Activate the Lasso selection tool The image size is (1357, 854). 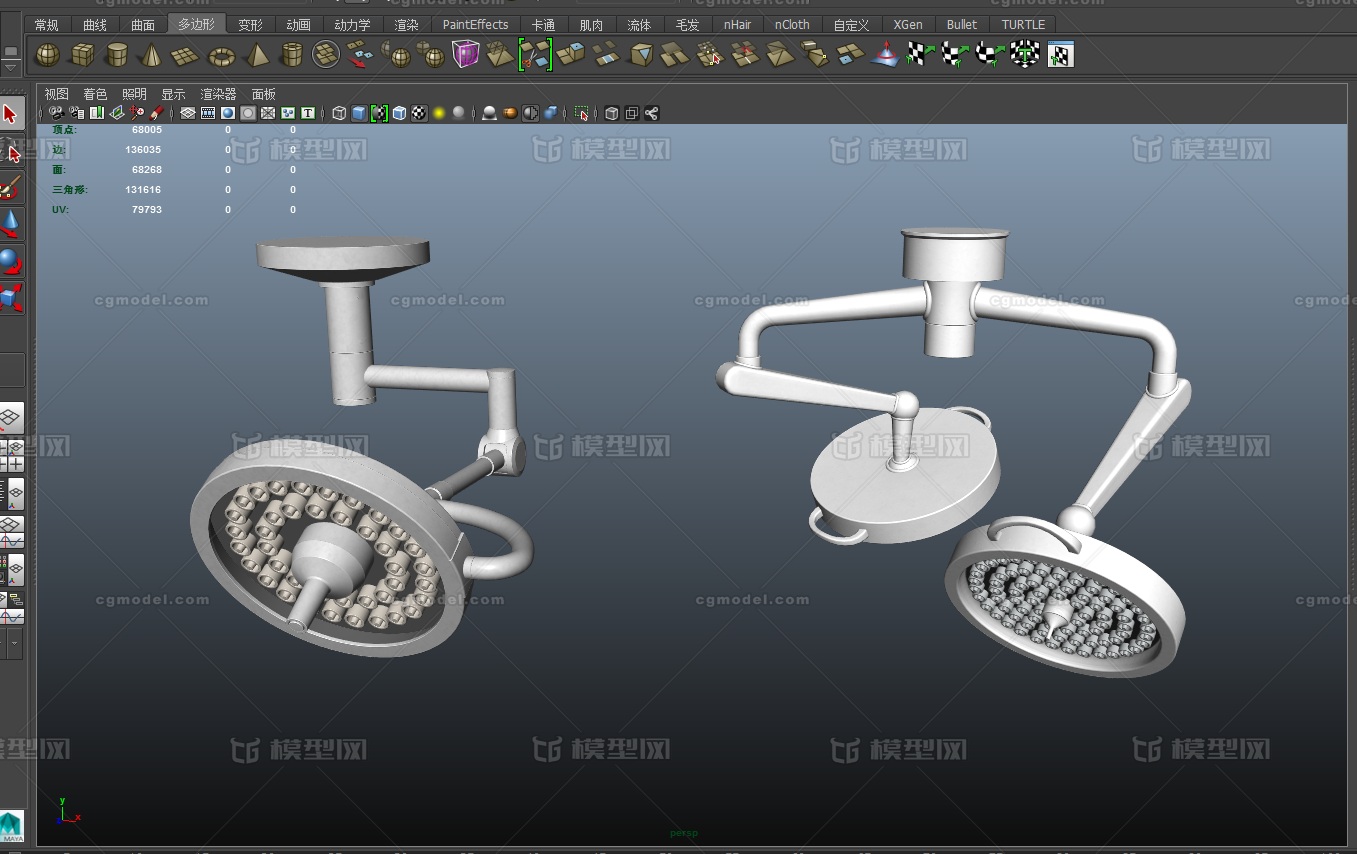(12, 150)
